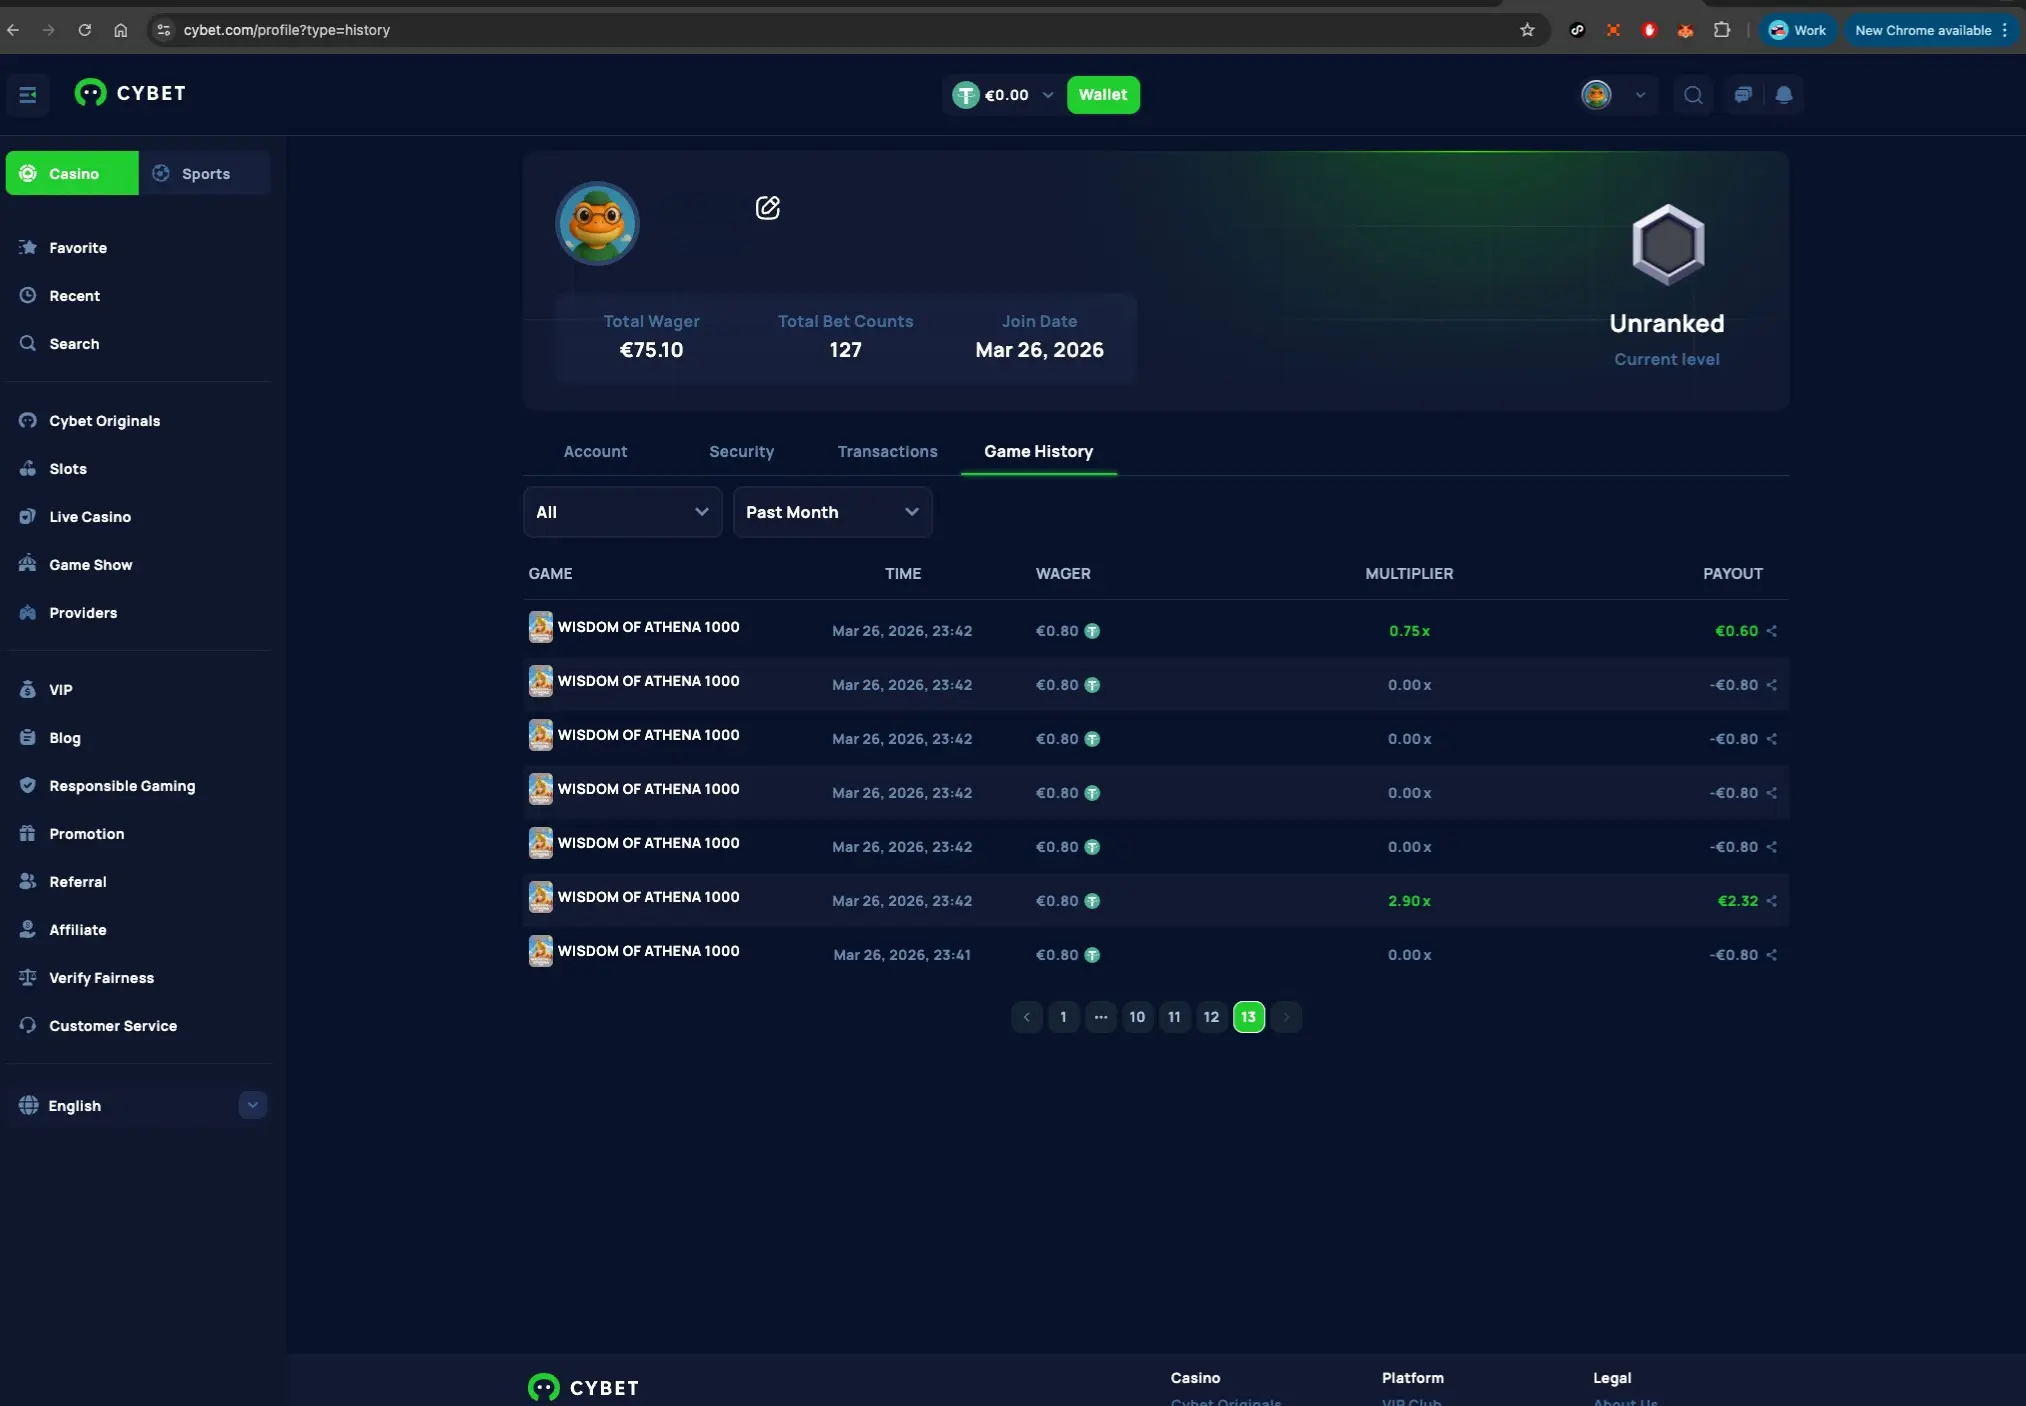Click the browser address bar URL
Image resolution: width=2026 pixels, height=1406 pixels.
[x=286, y=30]
